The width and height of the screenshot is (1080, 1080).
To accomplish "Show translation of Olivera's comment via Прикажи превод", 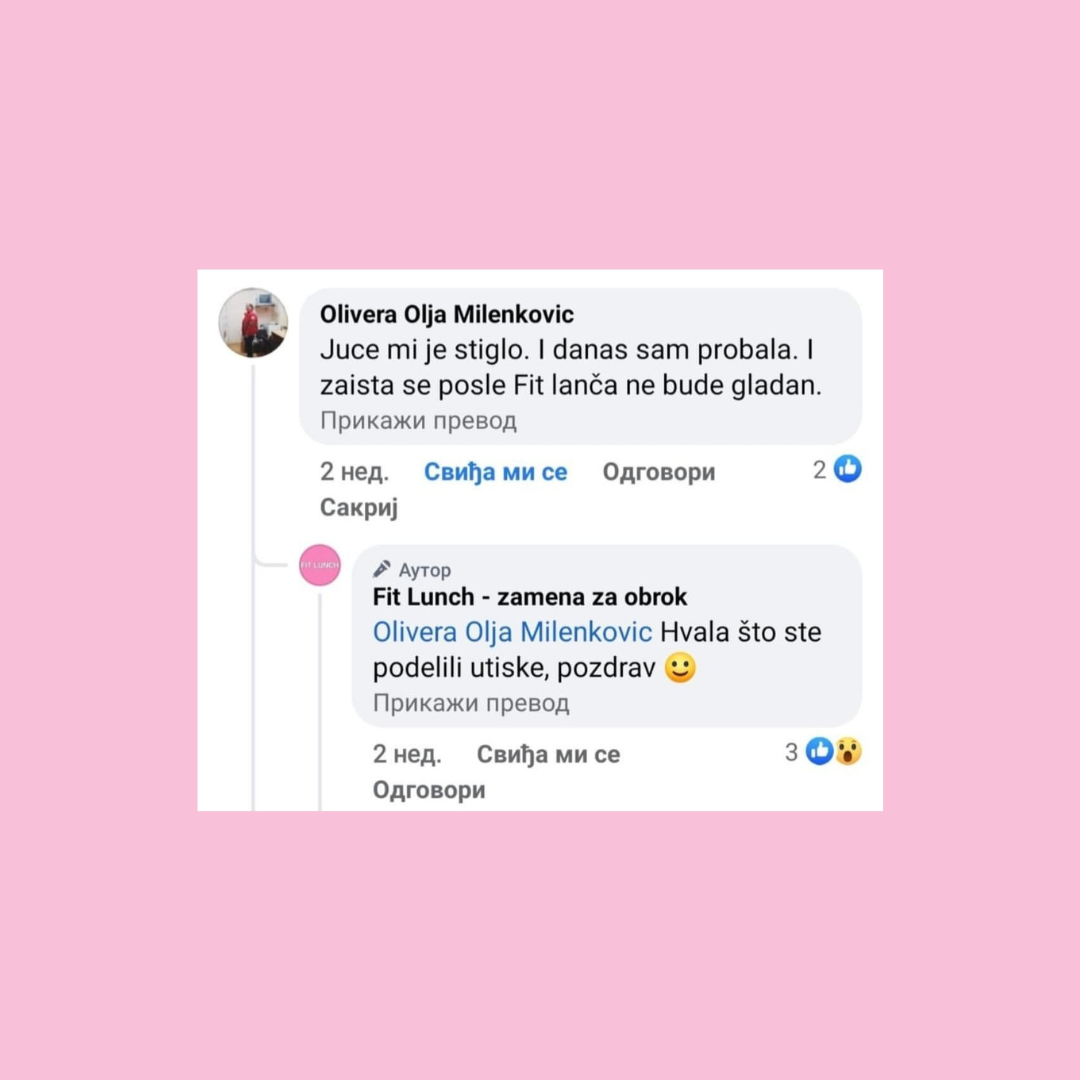I will click(418, 420).
